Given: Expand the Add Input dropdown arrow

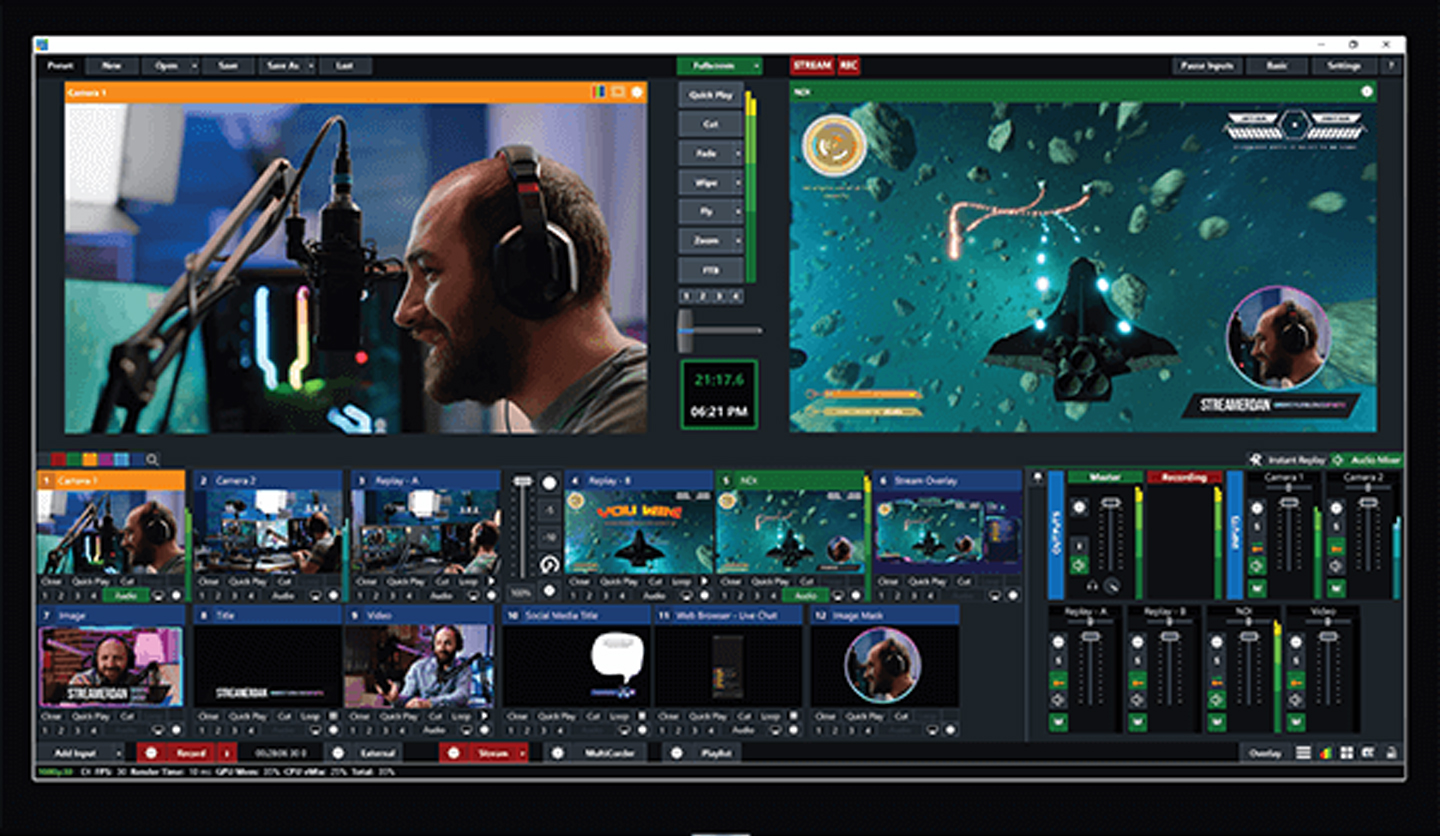Looking at the screenshot, I should point(120,753).
